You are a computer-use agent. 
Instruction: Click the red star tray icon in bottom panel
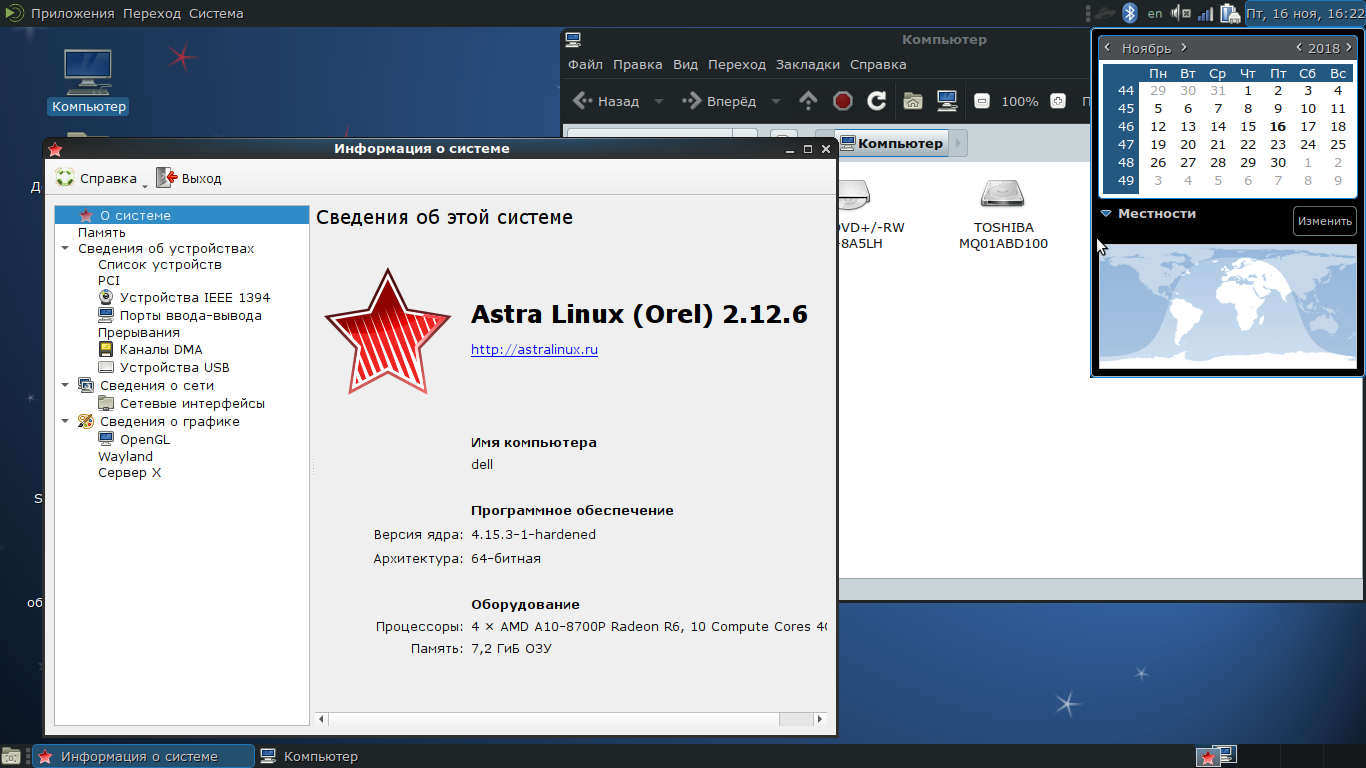(1208, 757)
